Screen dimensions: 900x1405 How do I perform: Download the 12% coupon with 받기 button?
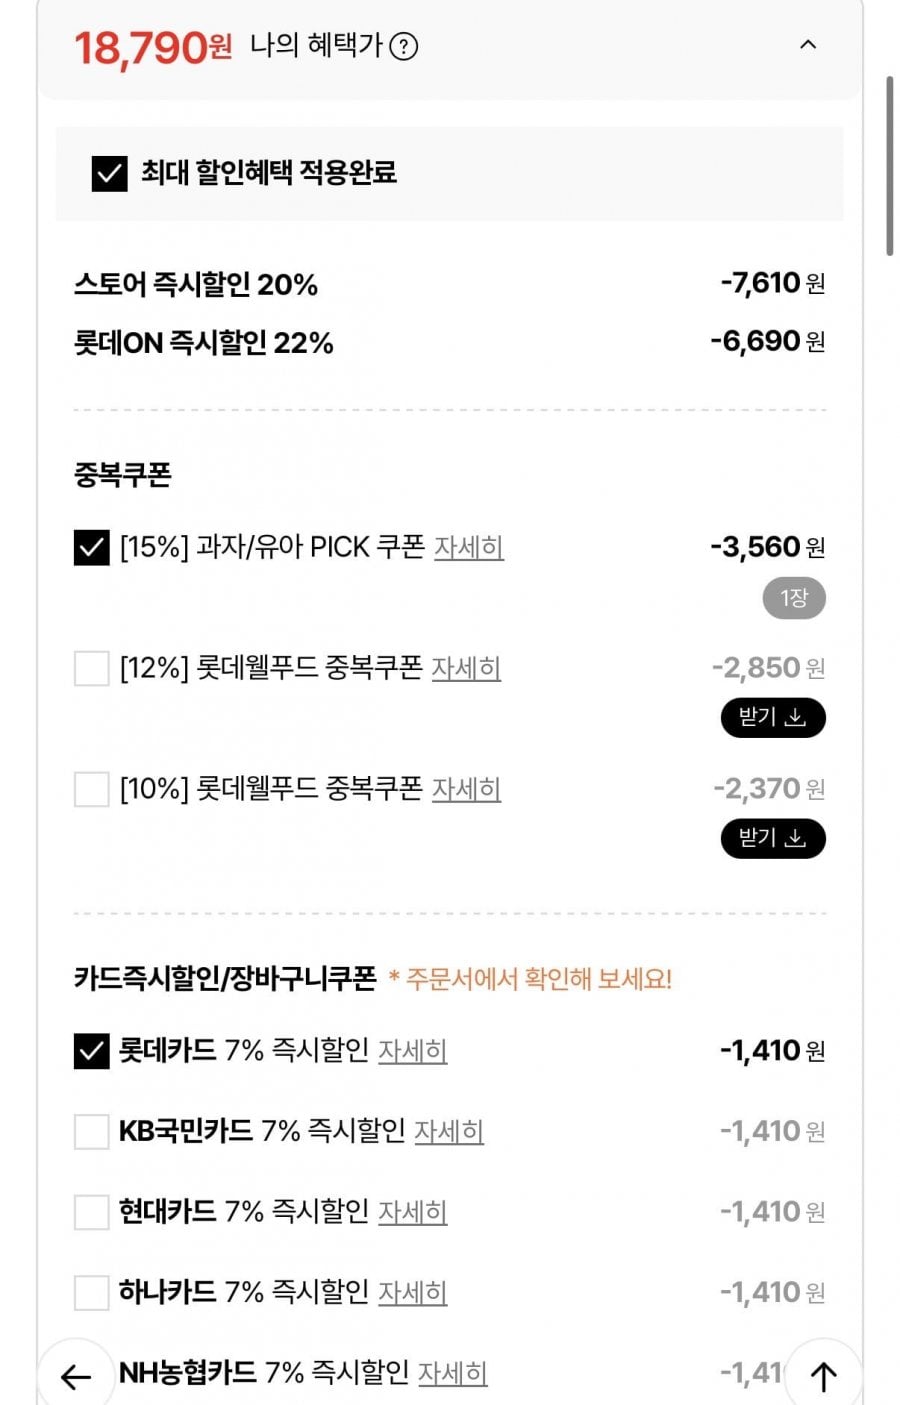(772, 718)
